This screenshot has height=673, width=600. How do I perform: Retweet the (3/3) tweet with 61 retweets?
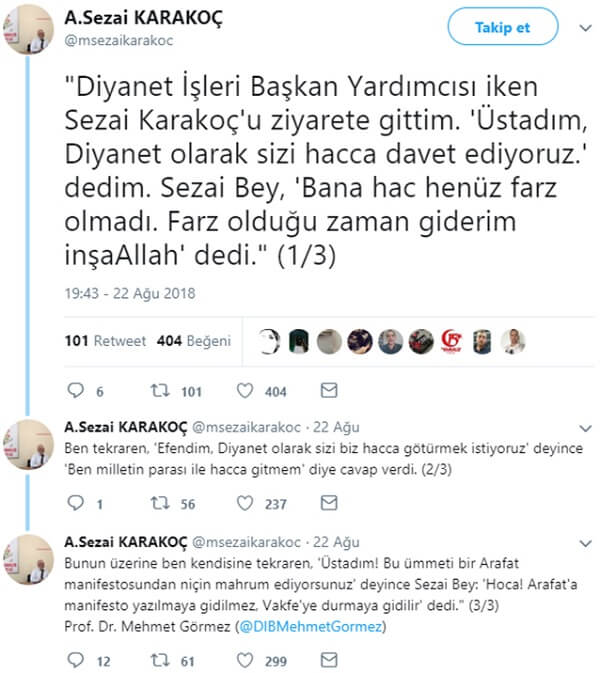[160, 660]
